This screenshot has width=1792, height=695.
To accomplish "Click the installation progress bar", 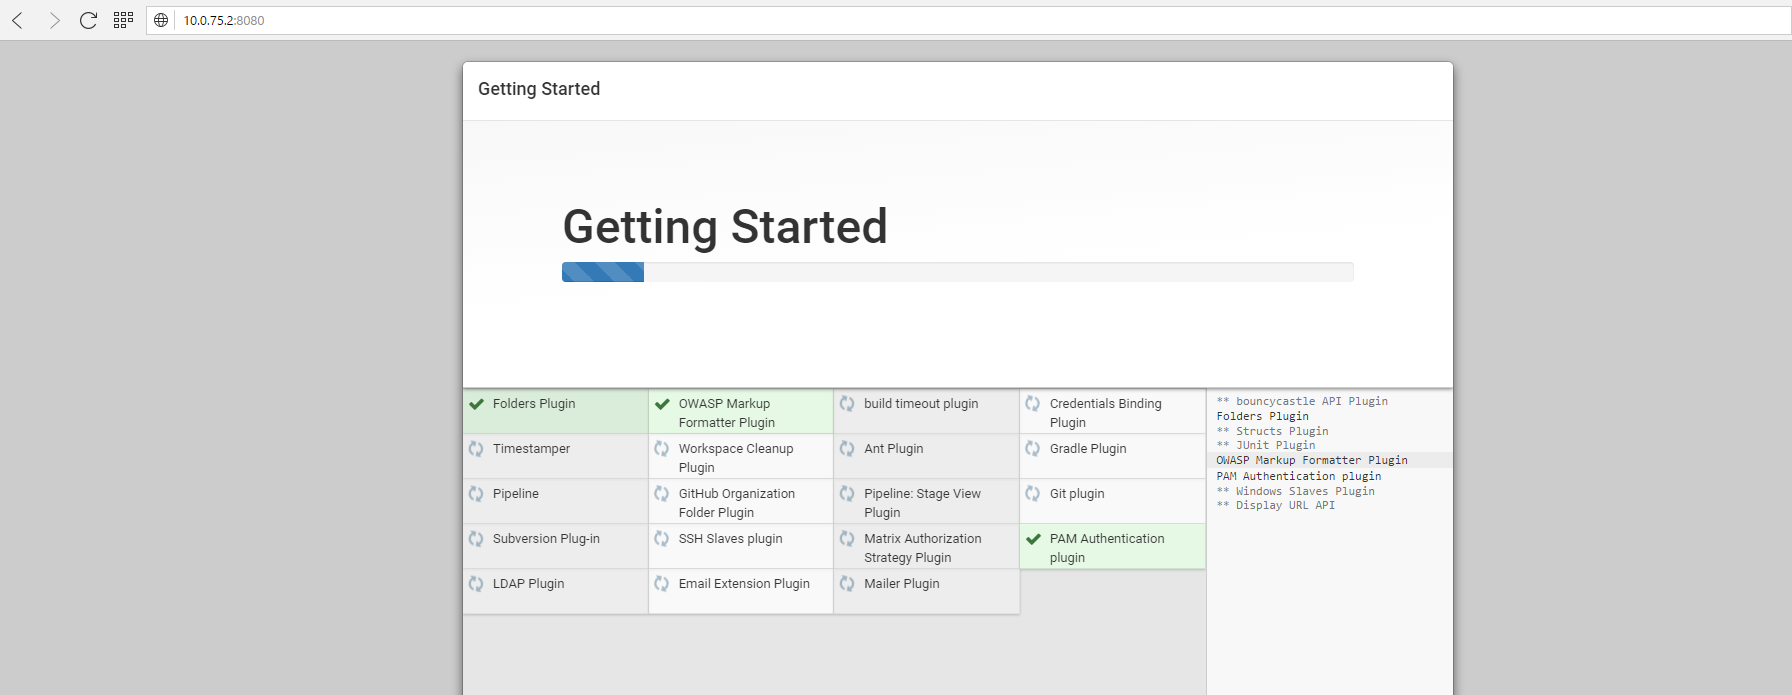I will pyautogui.click(x=957, y=272).
